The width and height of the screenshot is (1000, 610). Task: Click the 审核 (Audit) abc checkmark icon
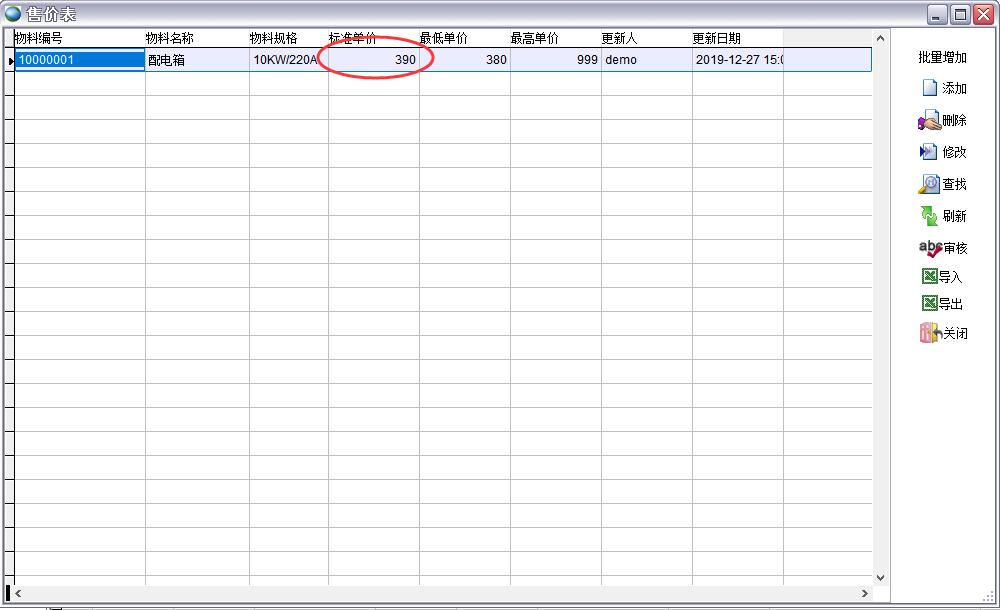[x=929, y=248]
